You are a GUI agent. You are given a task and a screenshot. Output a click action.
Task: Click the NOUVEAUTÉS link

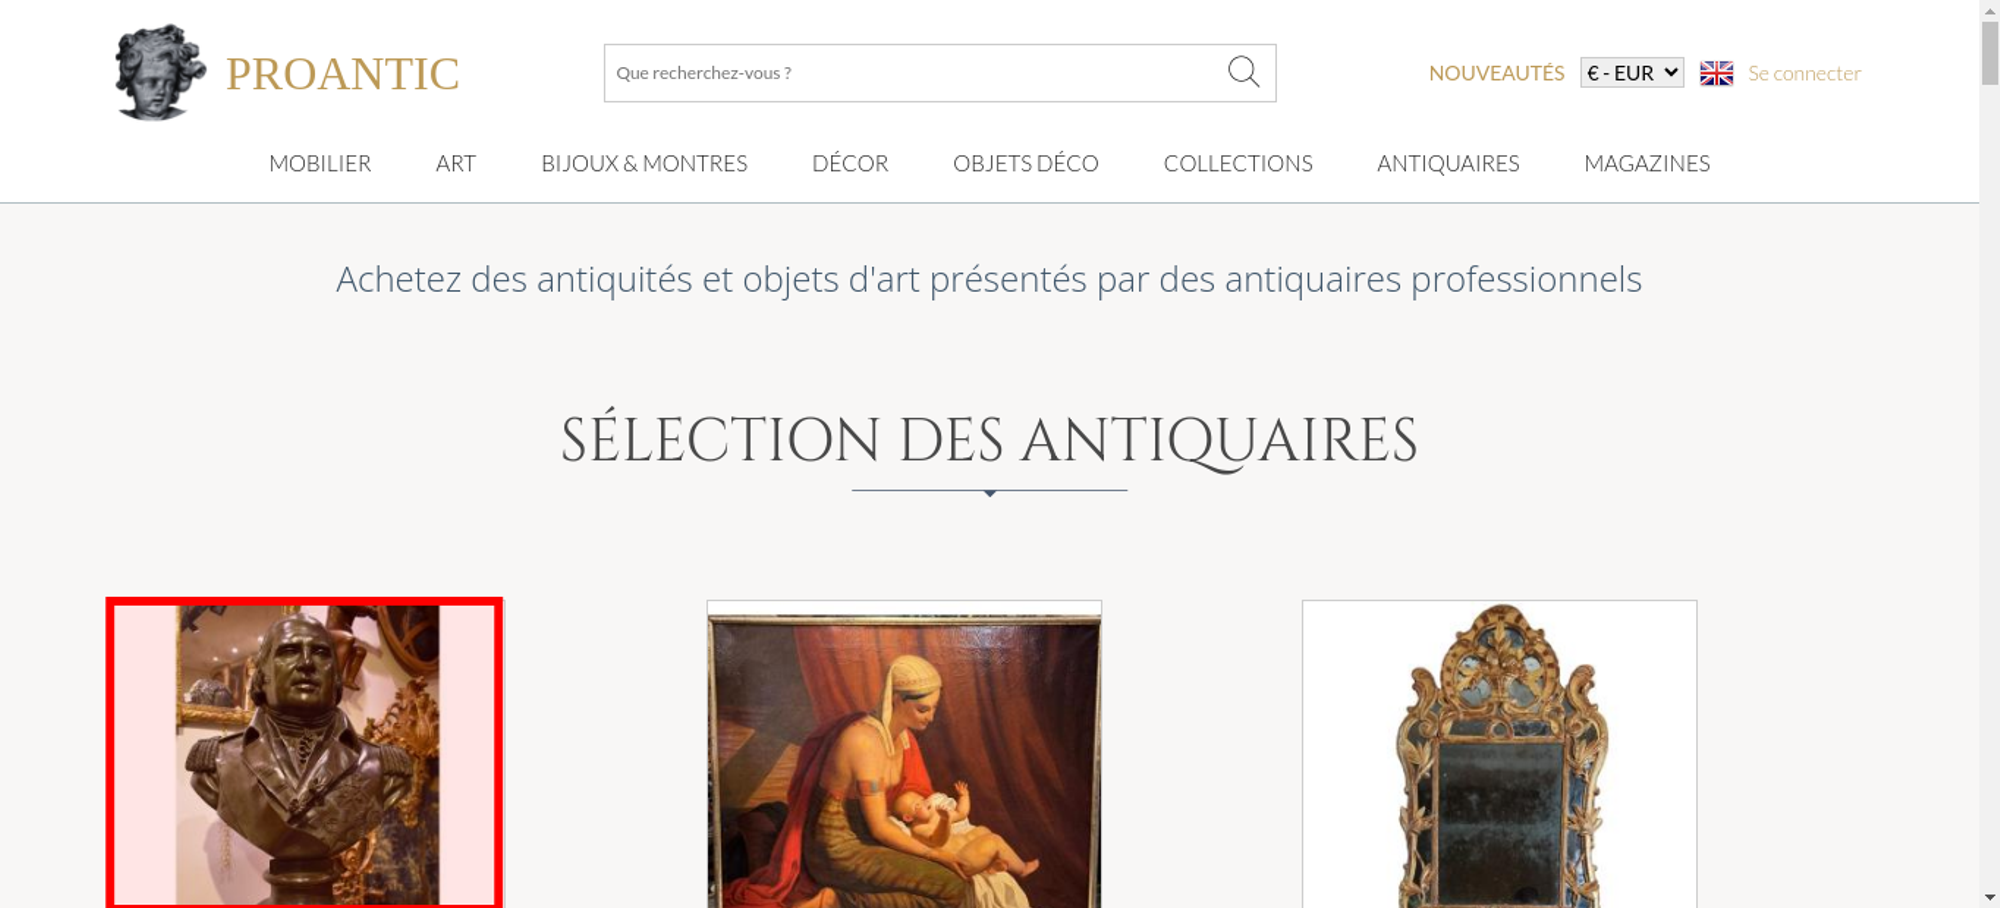click(1496, 73)
